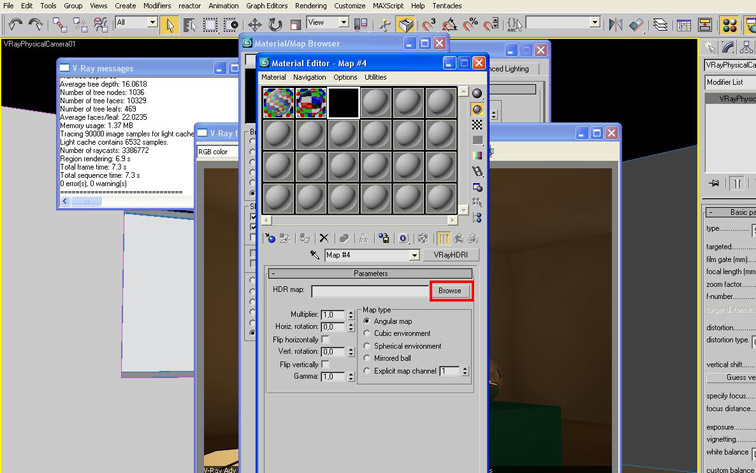Activate the Select and Scale tool

296,25
